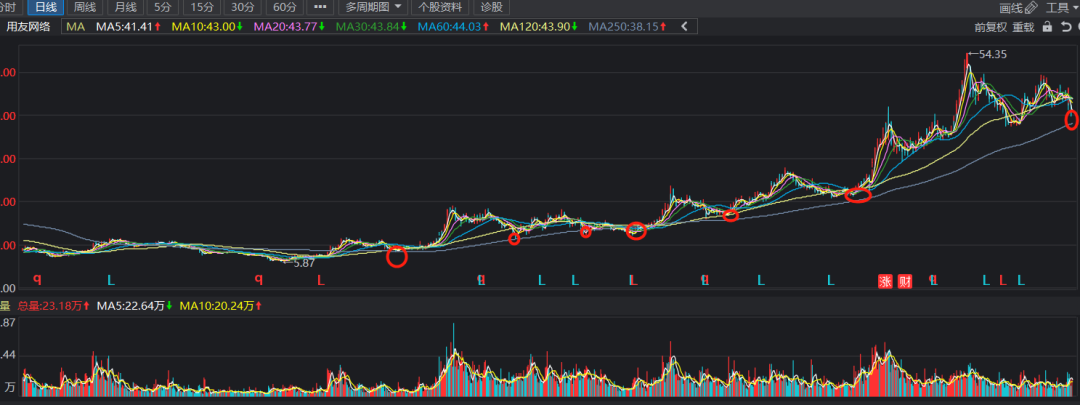Click the 前复权 price adjustment option

pyautogui.click(x=990, y=27)
